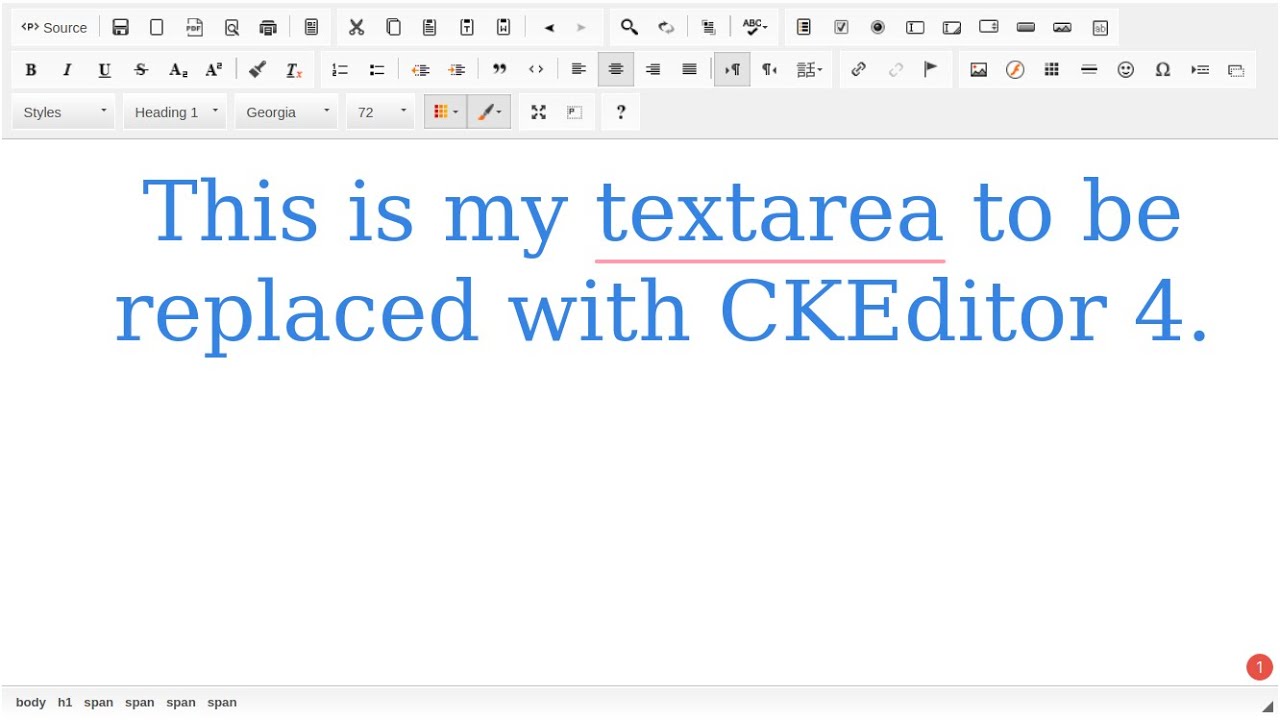
Task: Toggle underline formatting
Action: pyautogui.click(x=104, y=69)
